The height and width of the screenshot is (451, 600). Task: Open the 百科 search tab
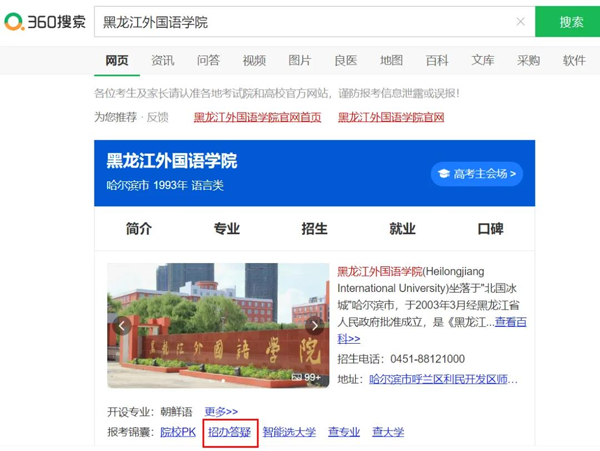coord(437,60)
